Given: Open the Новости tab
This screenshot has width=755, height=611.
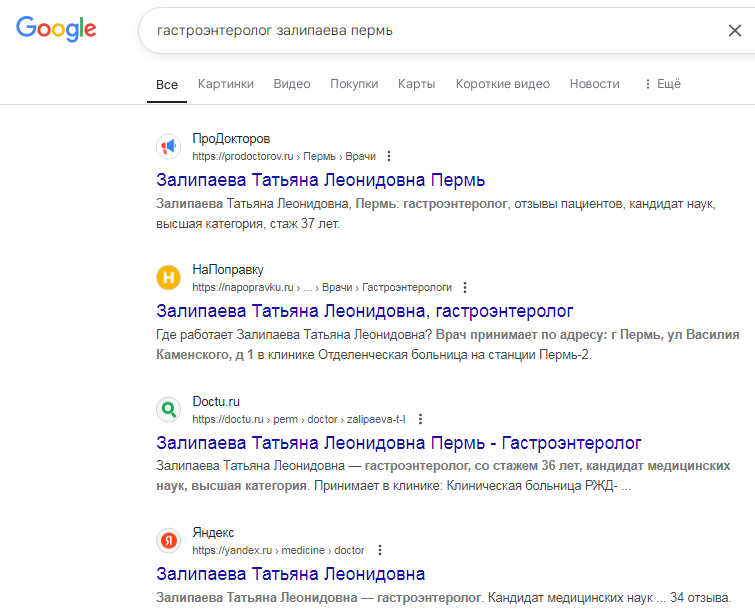Looking at the screenshot, I should click(595, 84).
